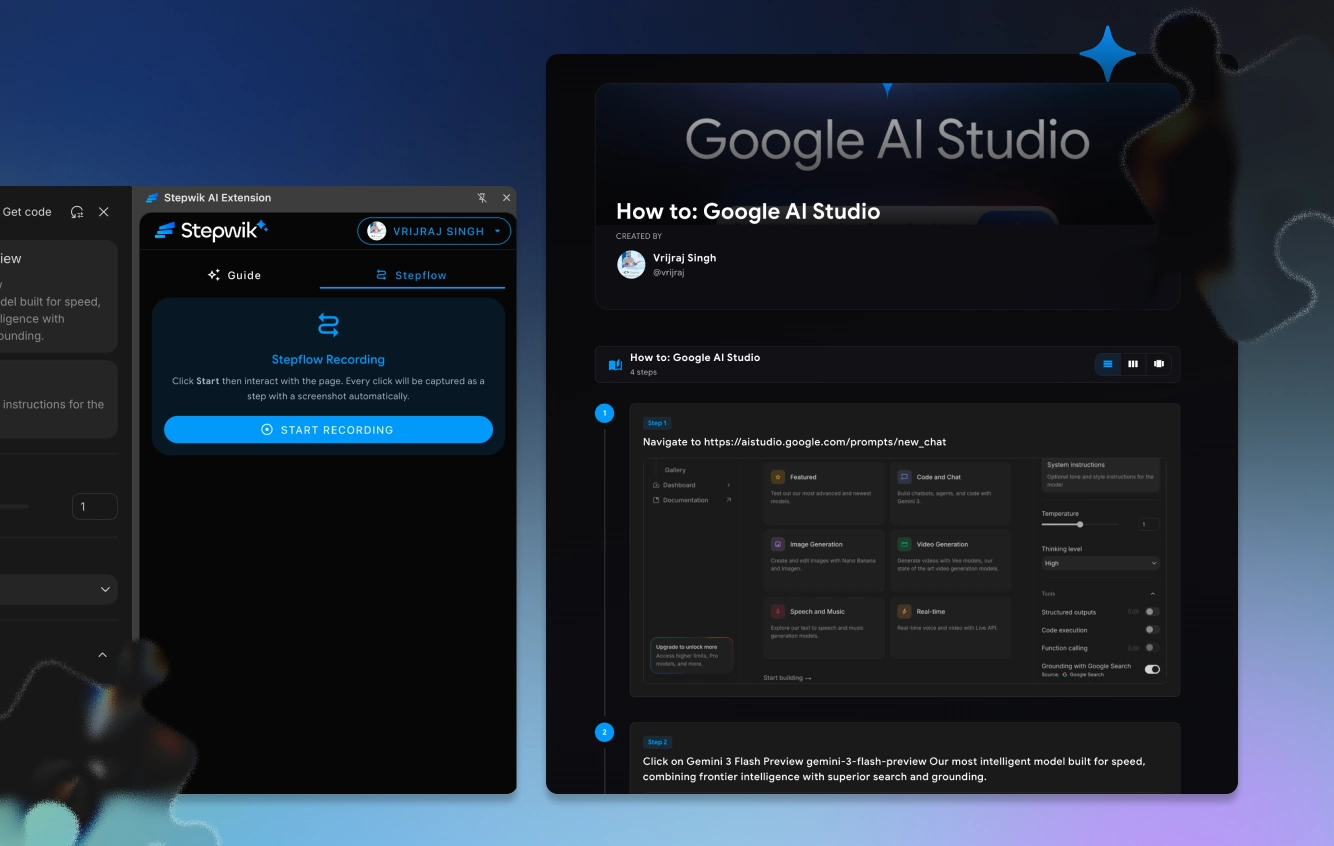Image resolution: width=1334 pixels, height=846 pixels.
Task: Turn off Grounding with Google Search switch
Action: tap(1152, 669)
